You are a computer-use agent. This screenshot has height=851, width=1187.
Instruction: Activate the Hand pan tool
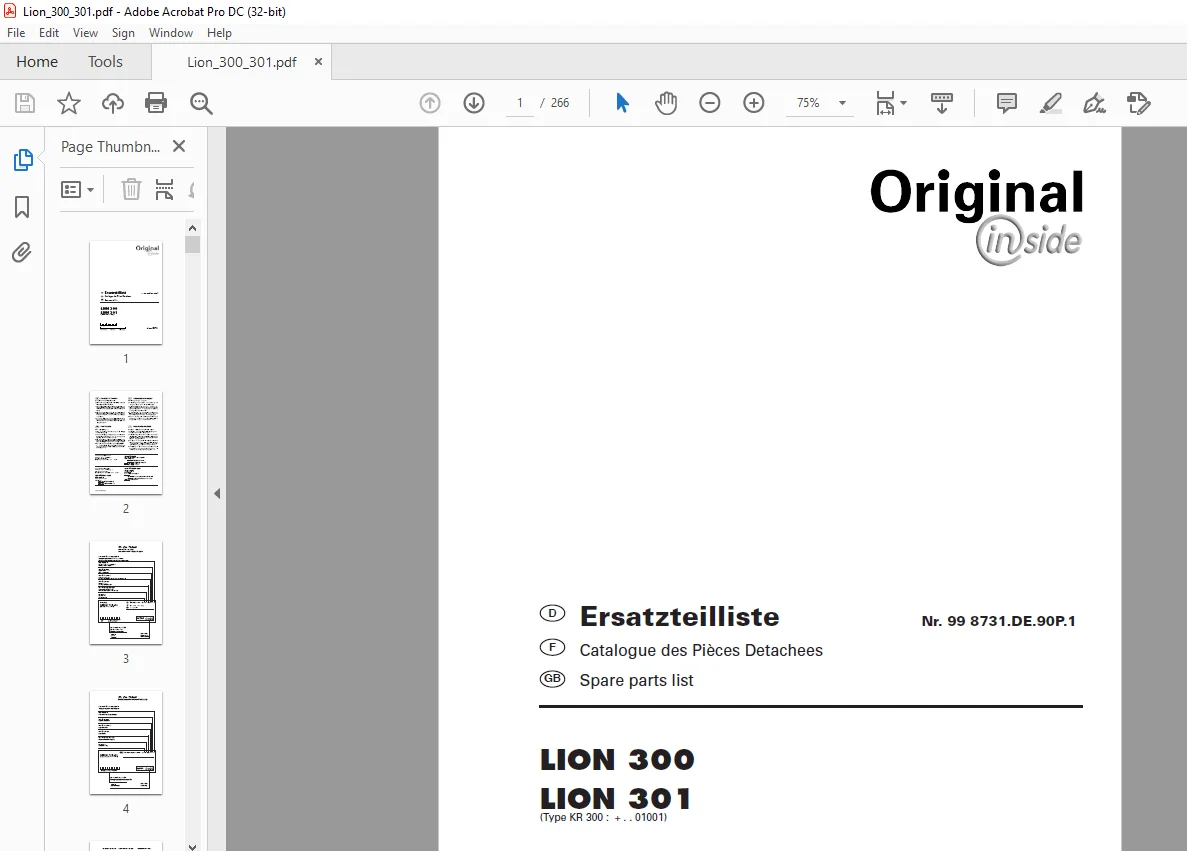(666, 103)
